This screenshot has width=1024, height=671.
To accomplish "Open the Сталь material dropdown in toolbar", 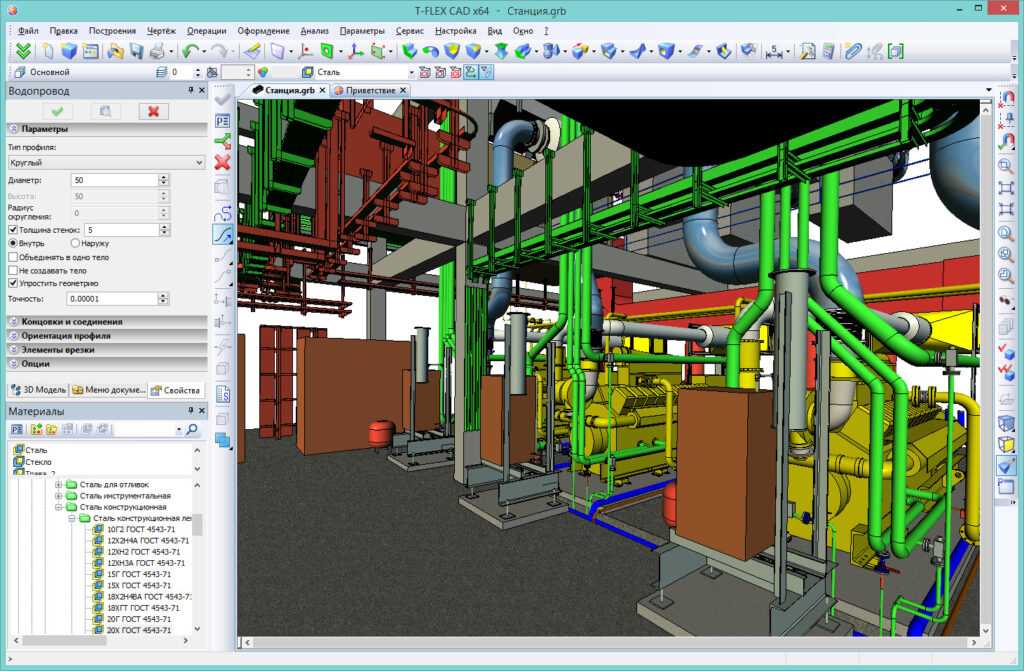I will pyautogui.click(x=410, y=72).
